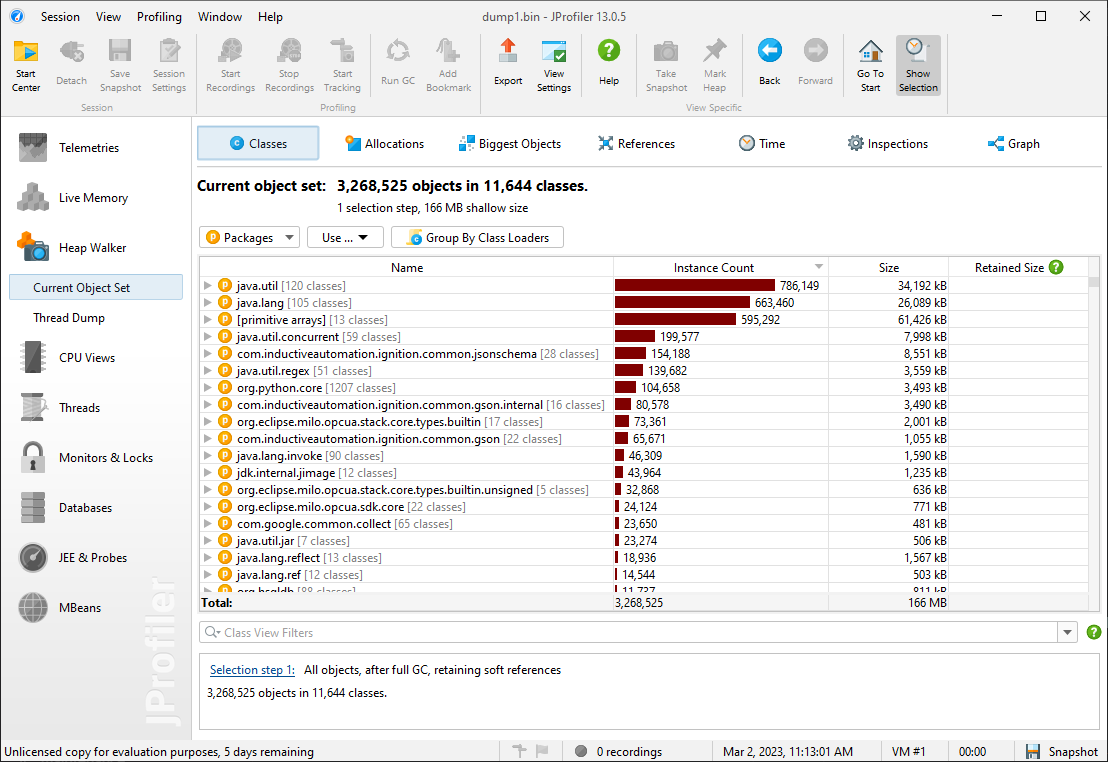Open Class View Filters history dropdown

coord(1067,633)
